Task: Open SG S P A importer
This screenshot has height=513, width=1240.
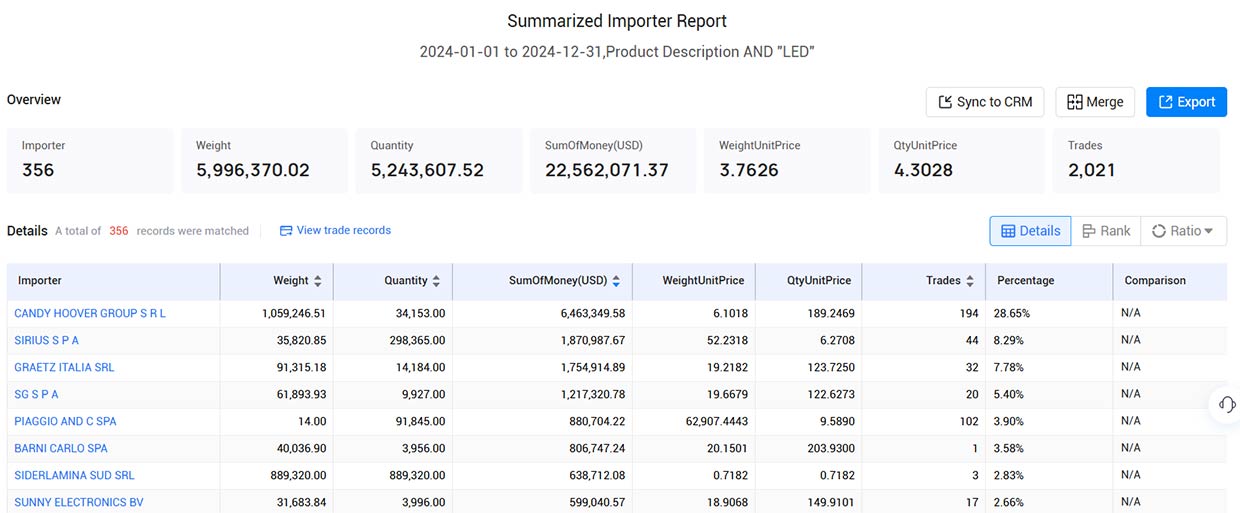Action: coord(36,394)
